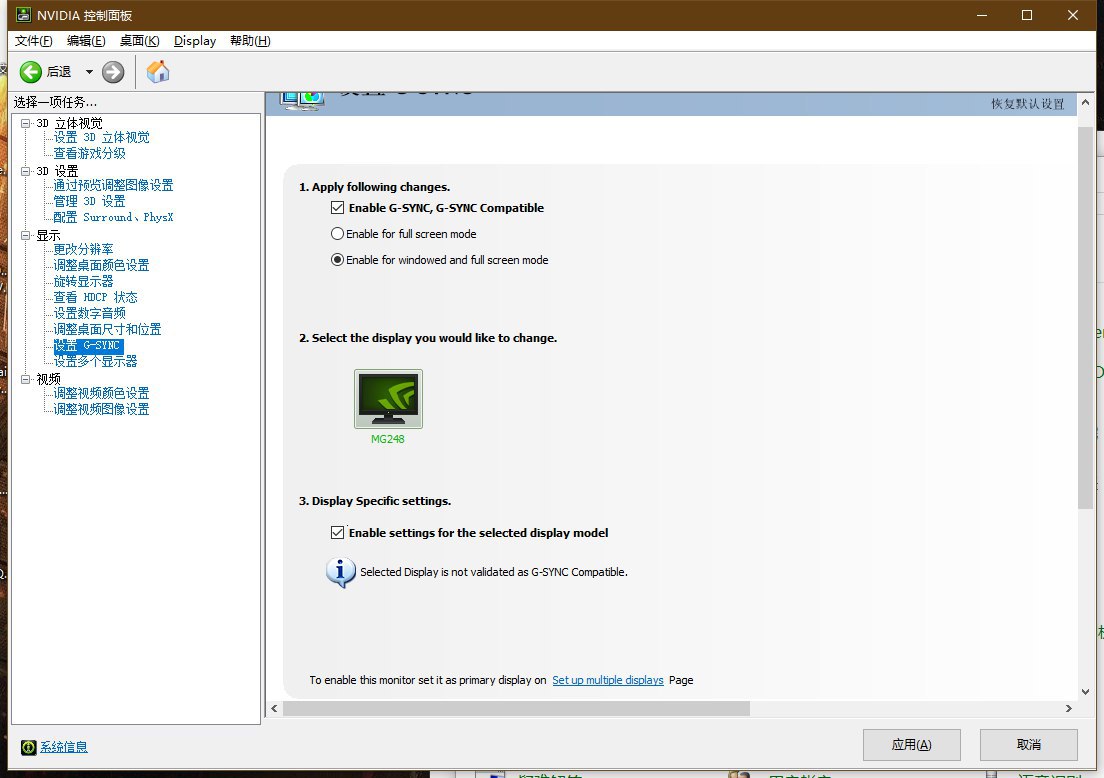Screen dimensions: 1104x778
Task: Open 调整视频颜色设置 task
Action: click(101, 394)
